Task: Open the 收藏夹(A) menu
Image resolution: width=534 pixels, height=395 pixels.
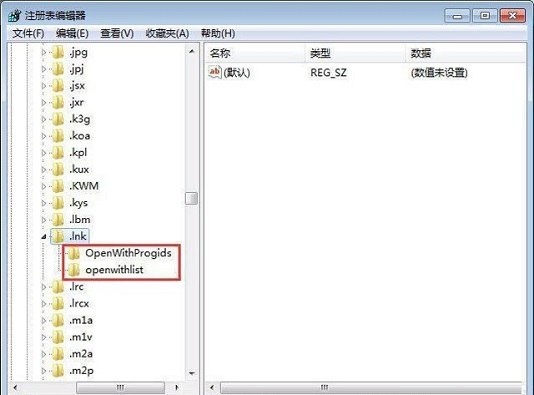Action: pyautogui.click(x=167, y=33)
